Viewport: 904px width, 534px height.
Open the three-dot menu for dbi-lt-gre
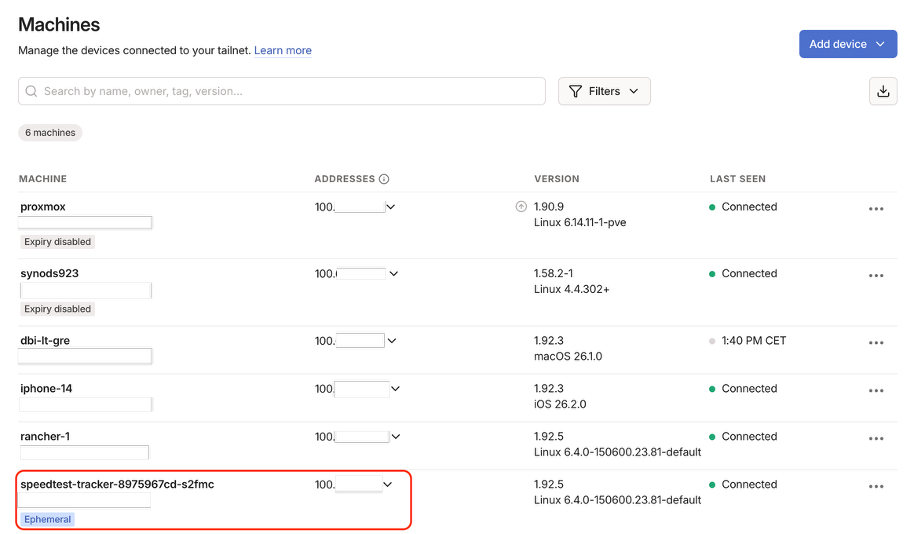(x=876, y=342)
